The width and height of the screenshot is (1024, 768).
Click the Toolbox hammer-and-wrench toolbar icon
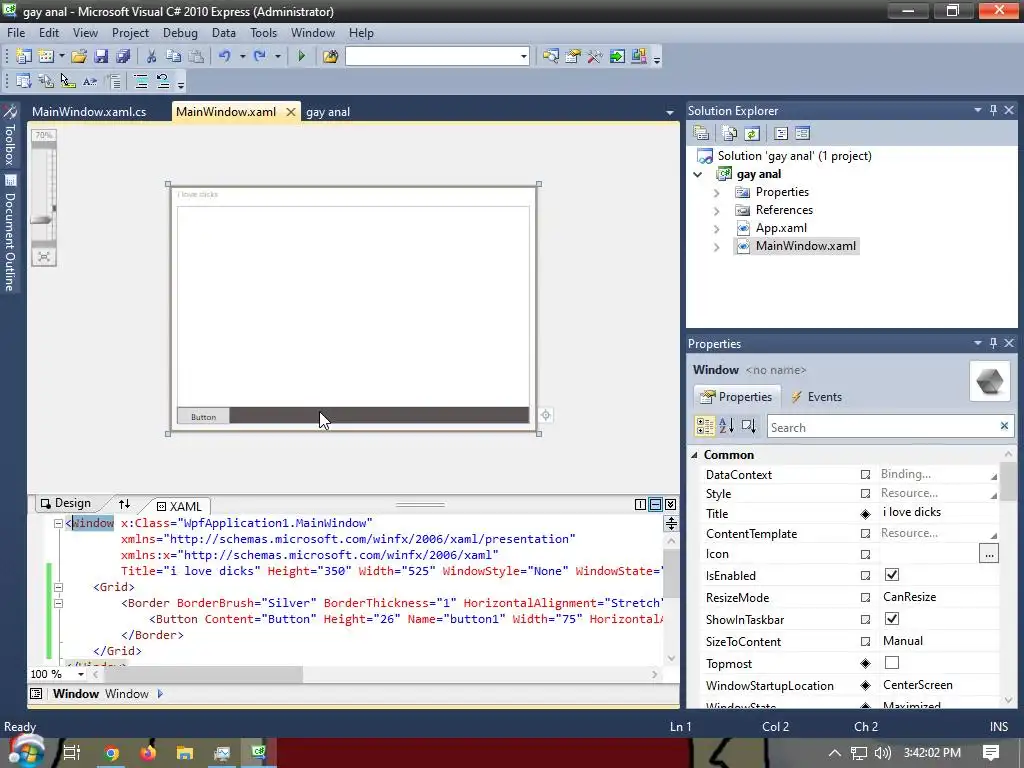(594, 57)
